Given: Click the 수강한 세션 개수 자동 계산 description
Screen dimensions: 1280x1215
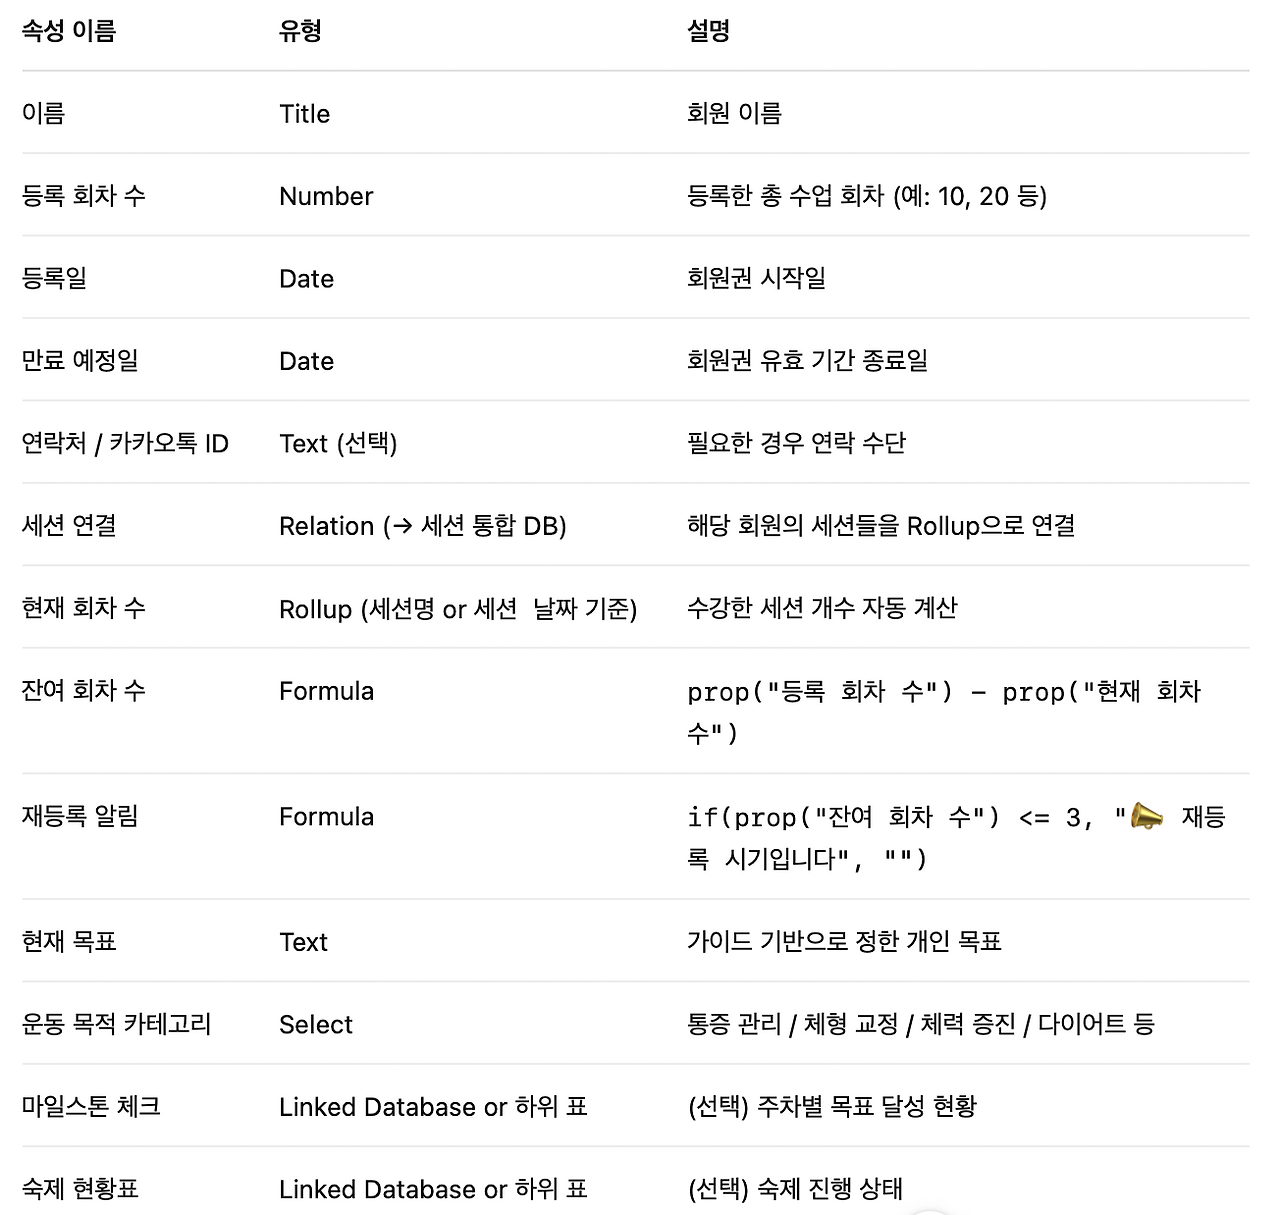Looking at the screenshot, I should click(822, 608).
